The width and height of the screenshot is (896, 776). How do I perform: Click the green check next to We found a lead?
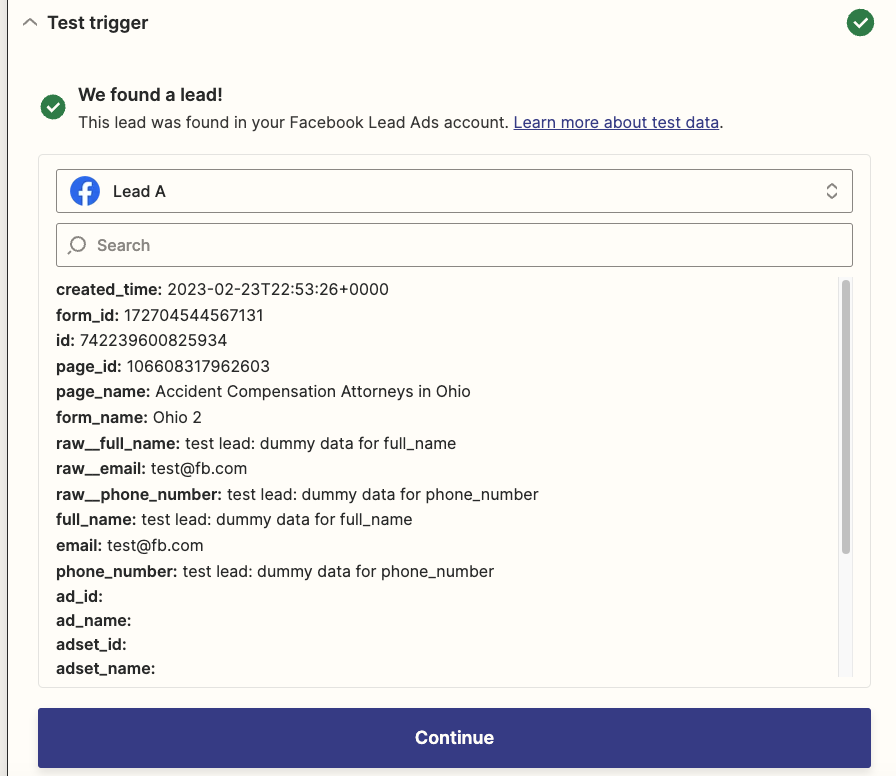(53, 107)
